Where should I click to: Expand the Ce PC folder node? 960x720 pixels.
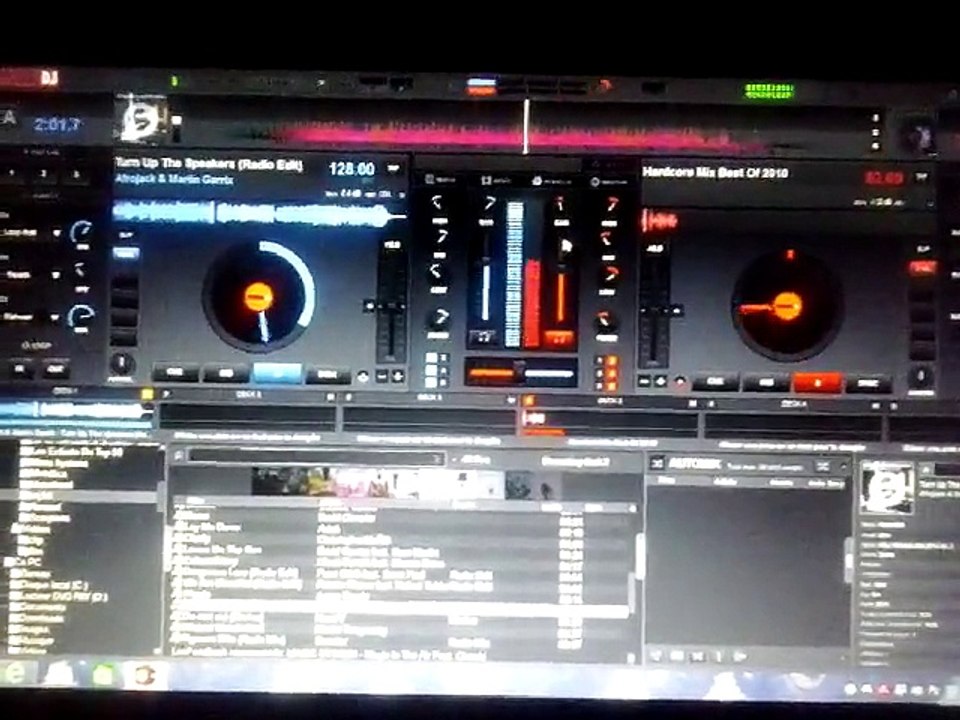point(8,561)
